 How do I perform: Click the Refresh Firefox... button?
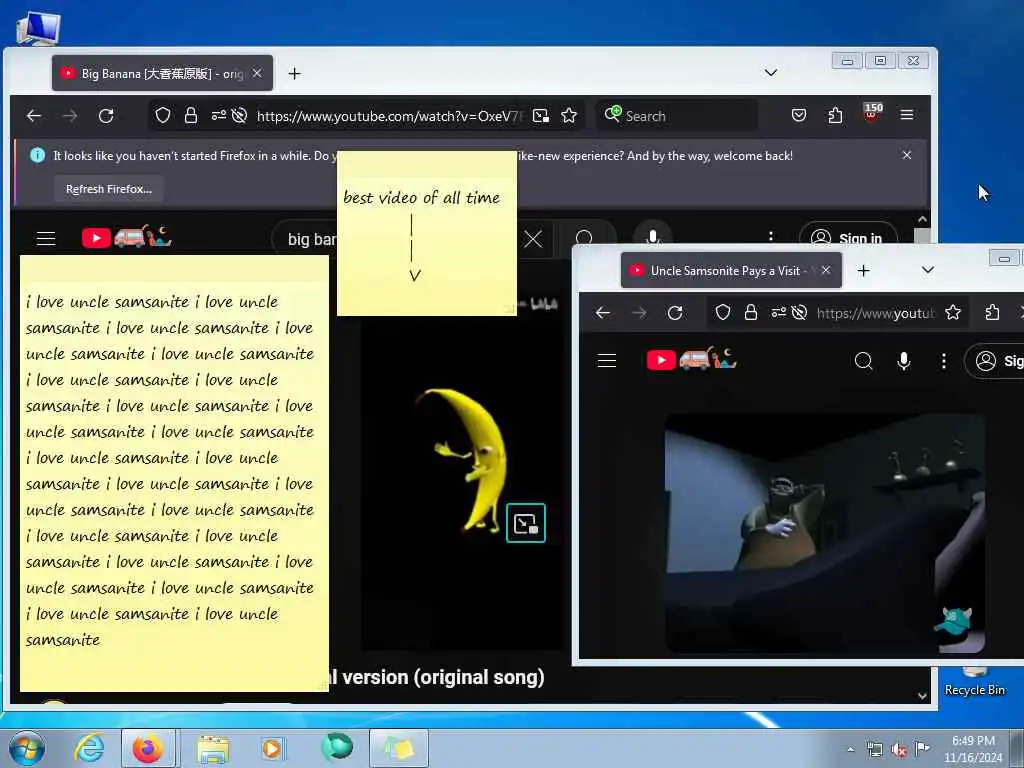tap(109, 189)
